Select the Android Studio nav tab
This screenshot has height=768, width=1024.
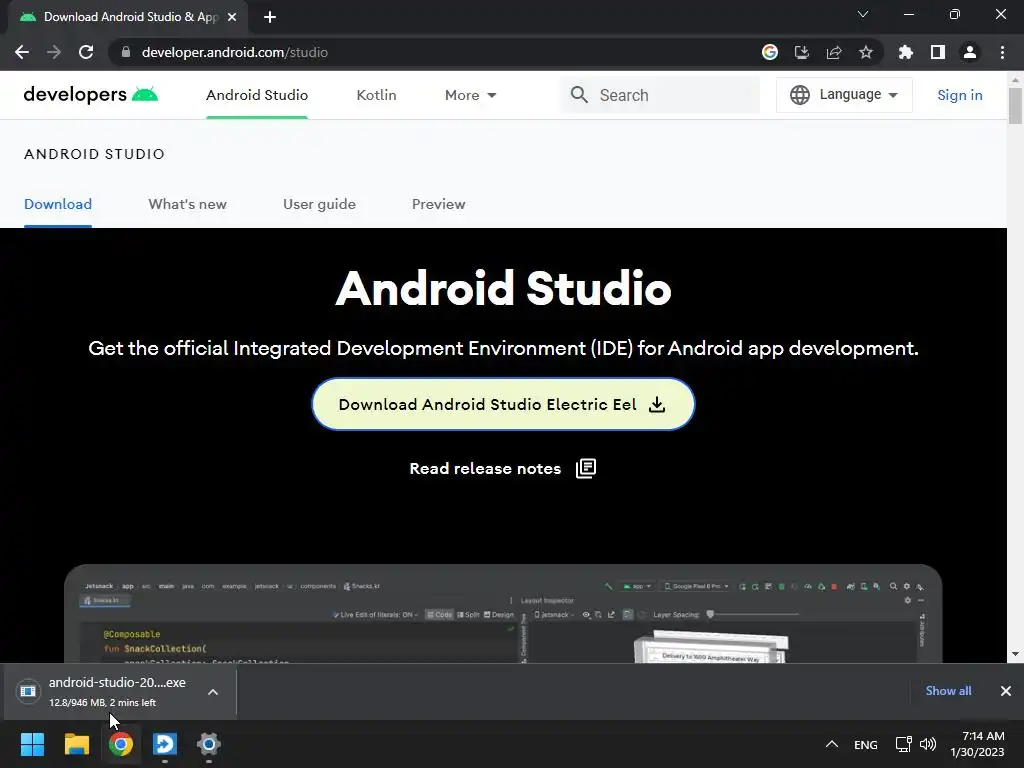pyautogui.click(x=257, y=95)
